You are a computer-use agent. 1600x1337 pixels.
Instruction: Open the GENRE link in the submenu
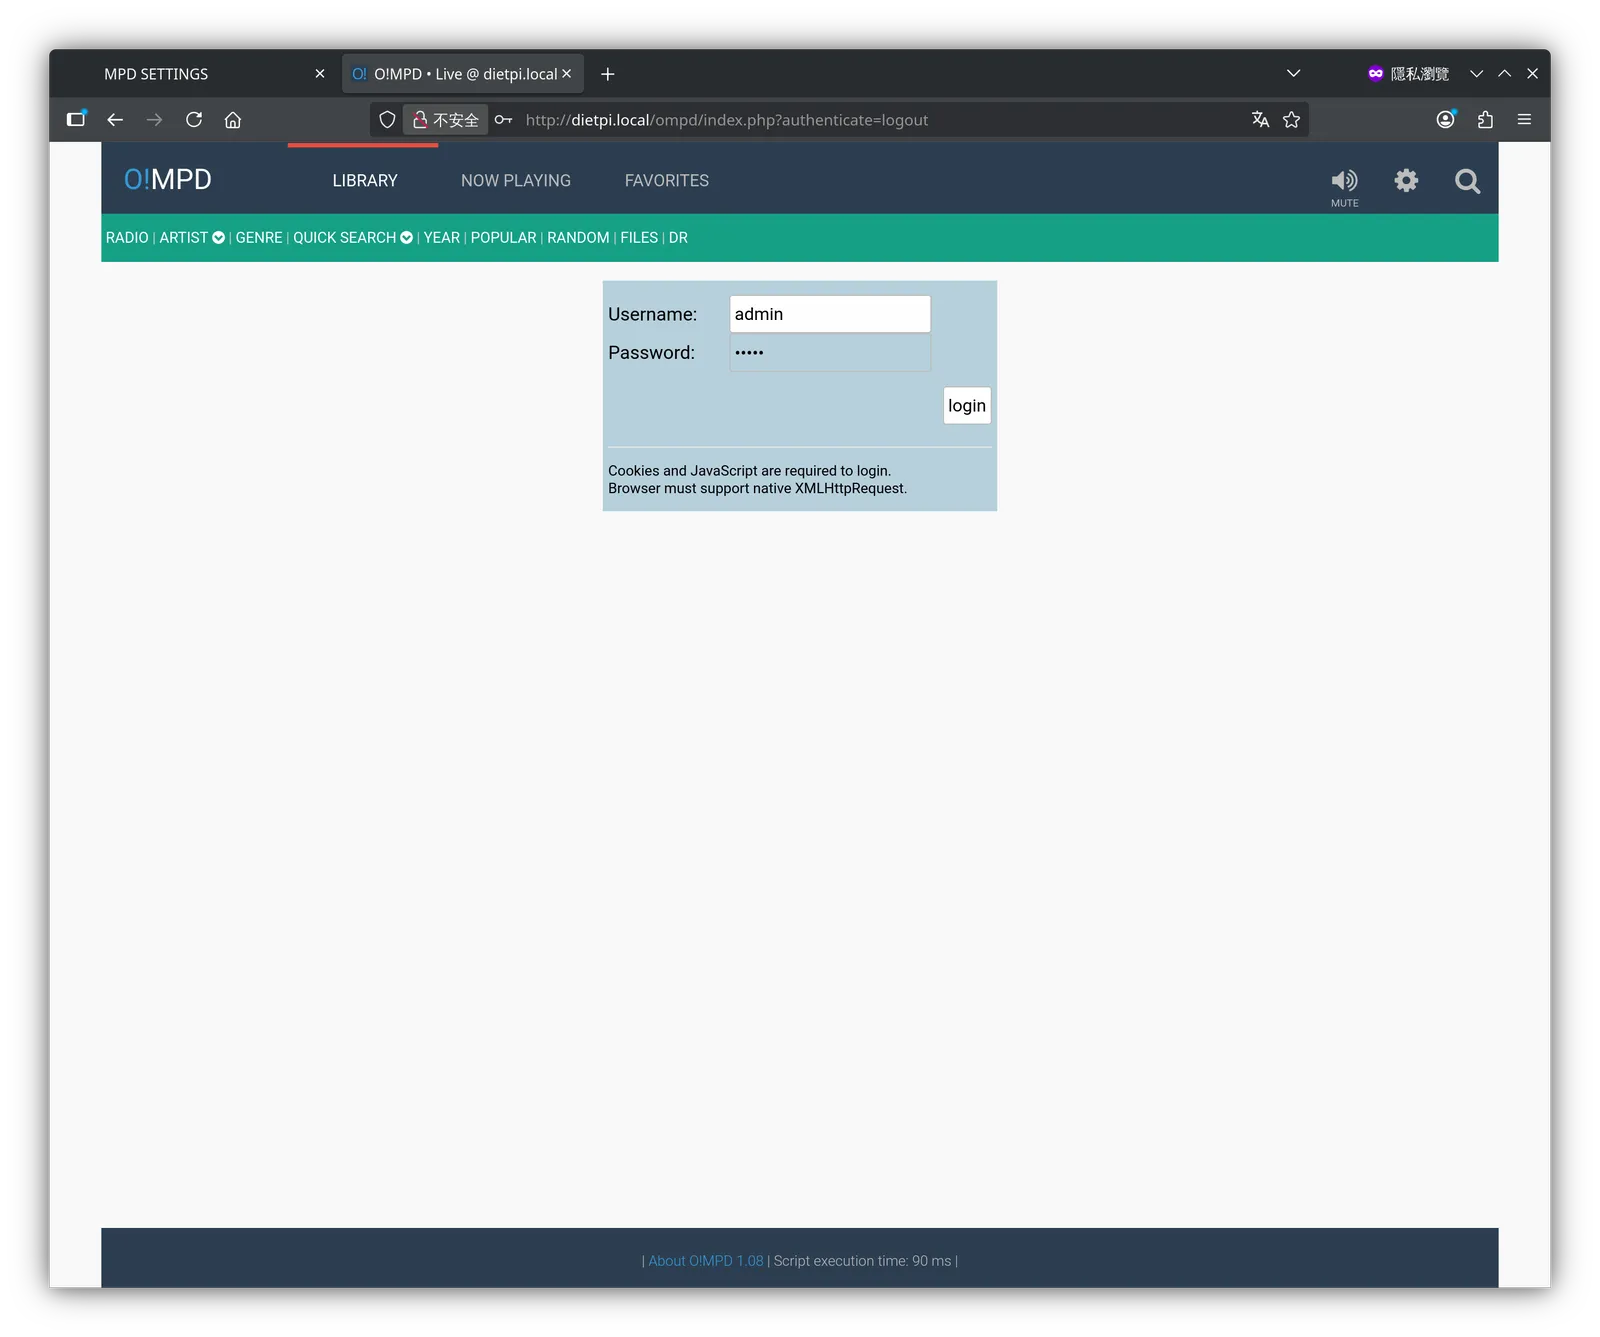click(259, 238)
